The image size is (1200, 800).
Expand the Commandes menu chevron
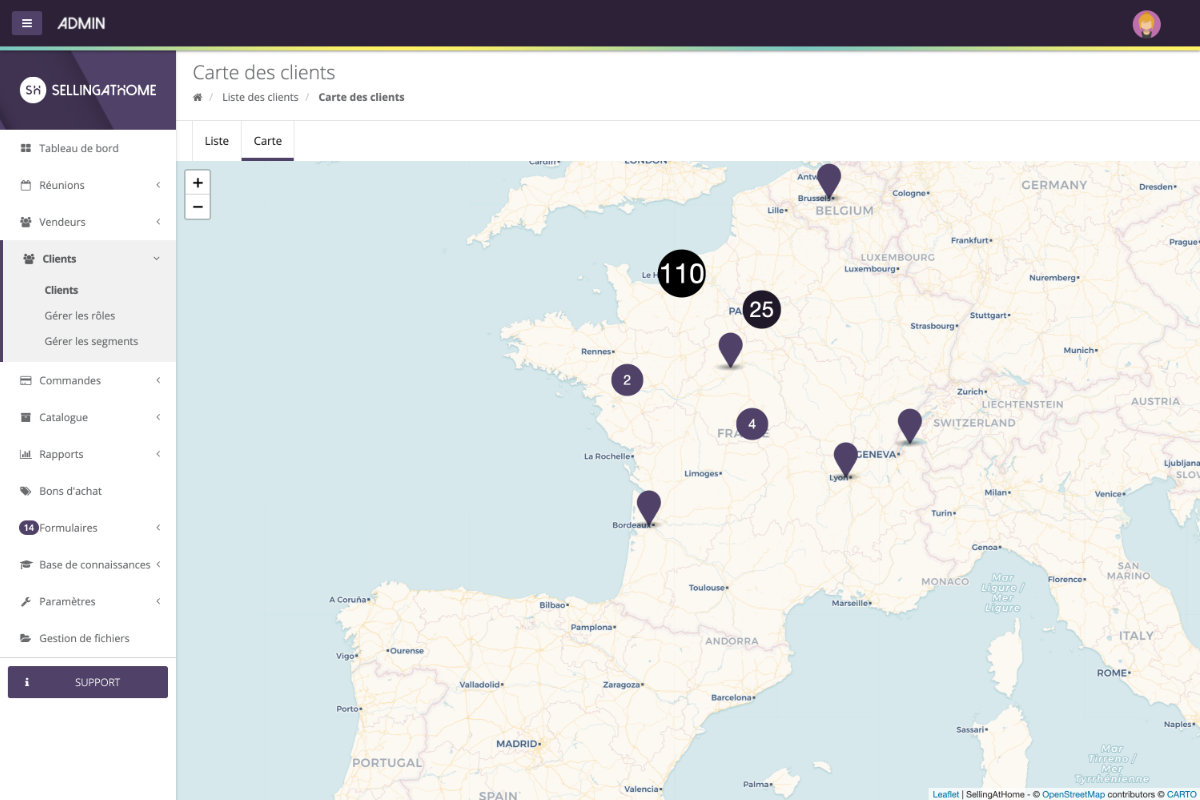158,380
